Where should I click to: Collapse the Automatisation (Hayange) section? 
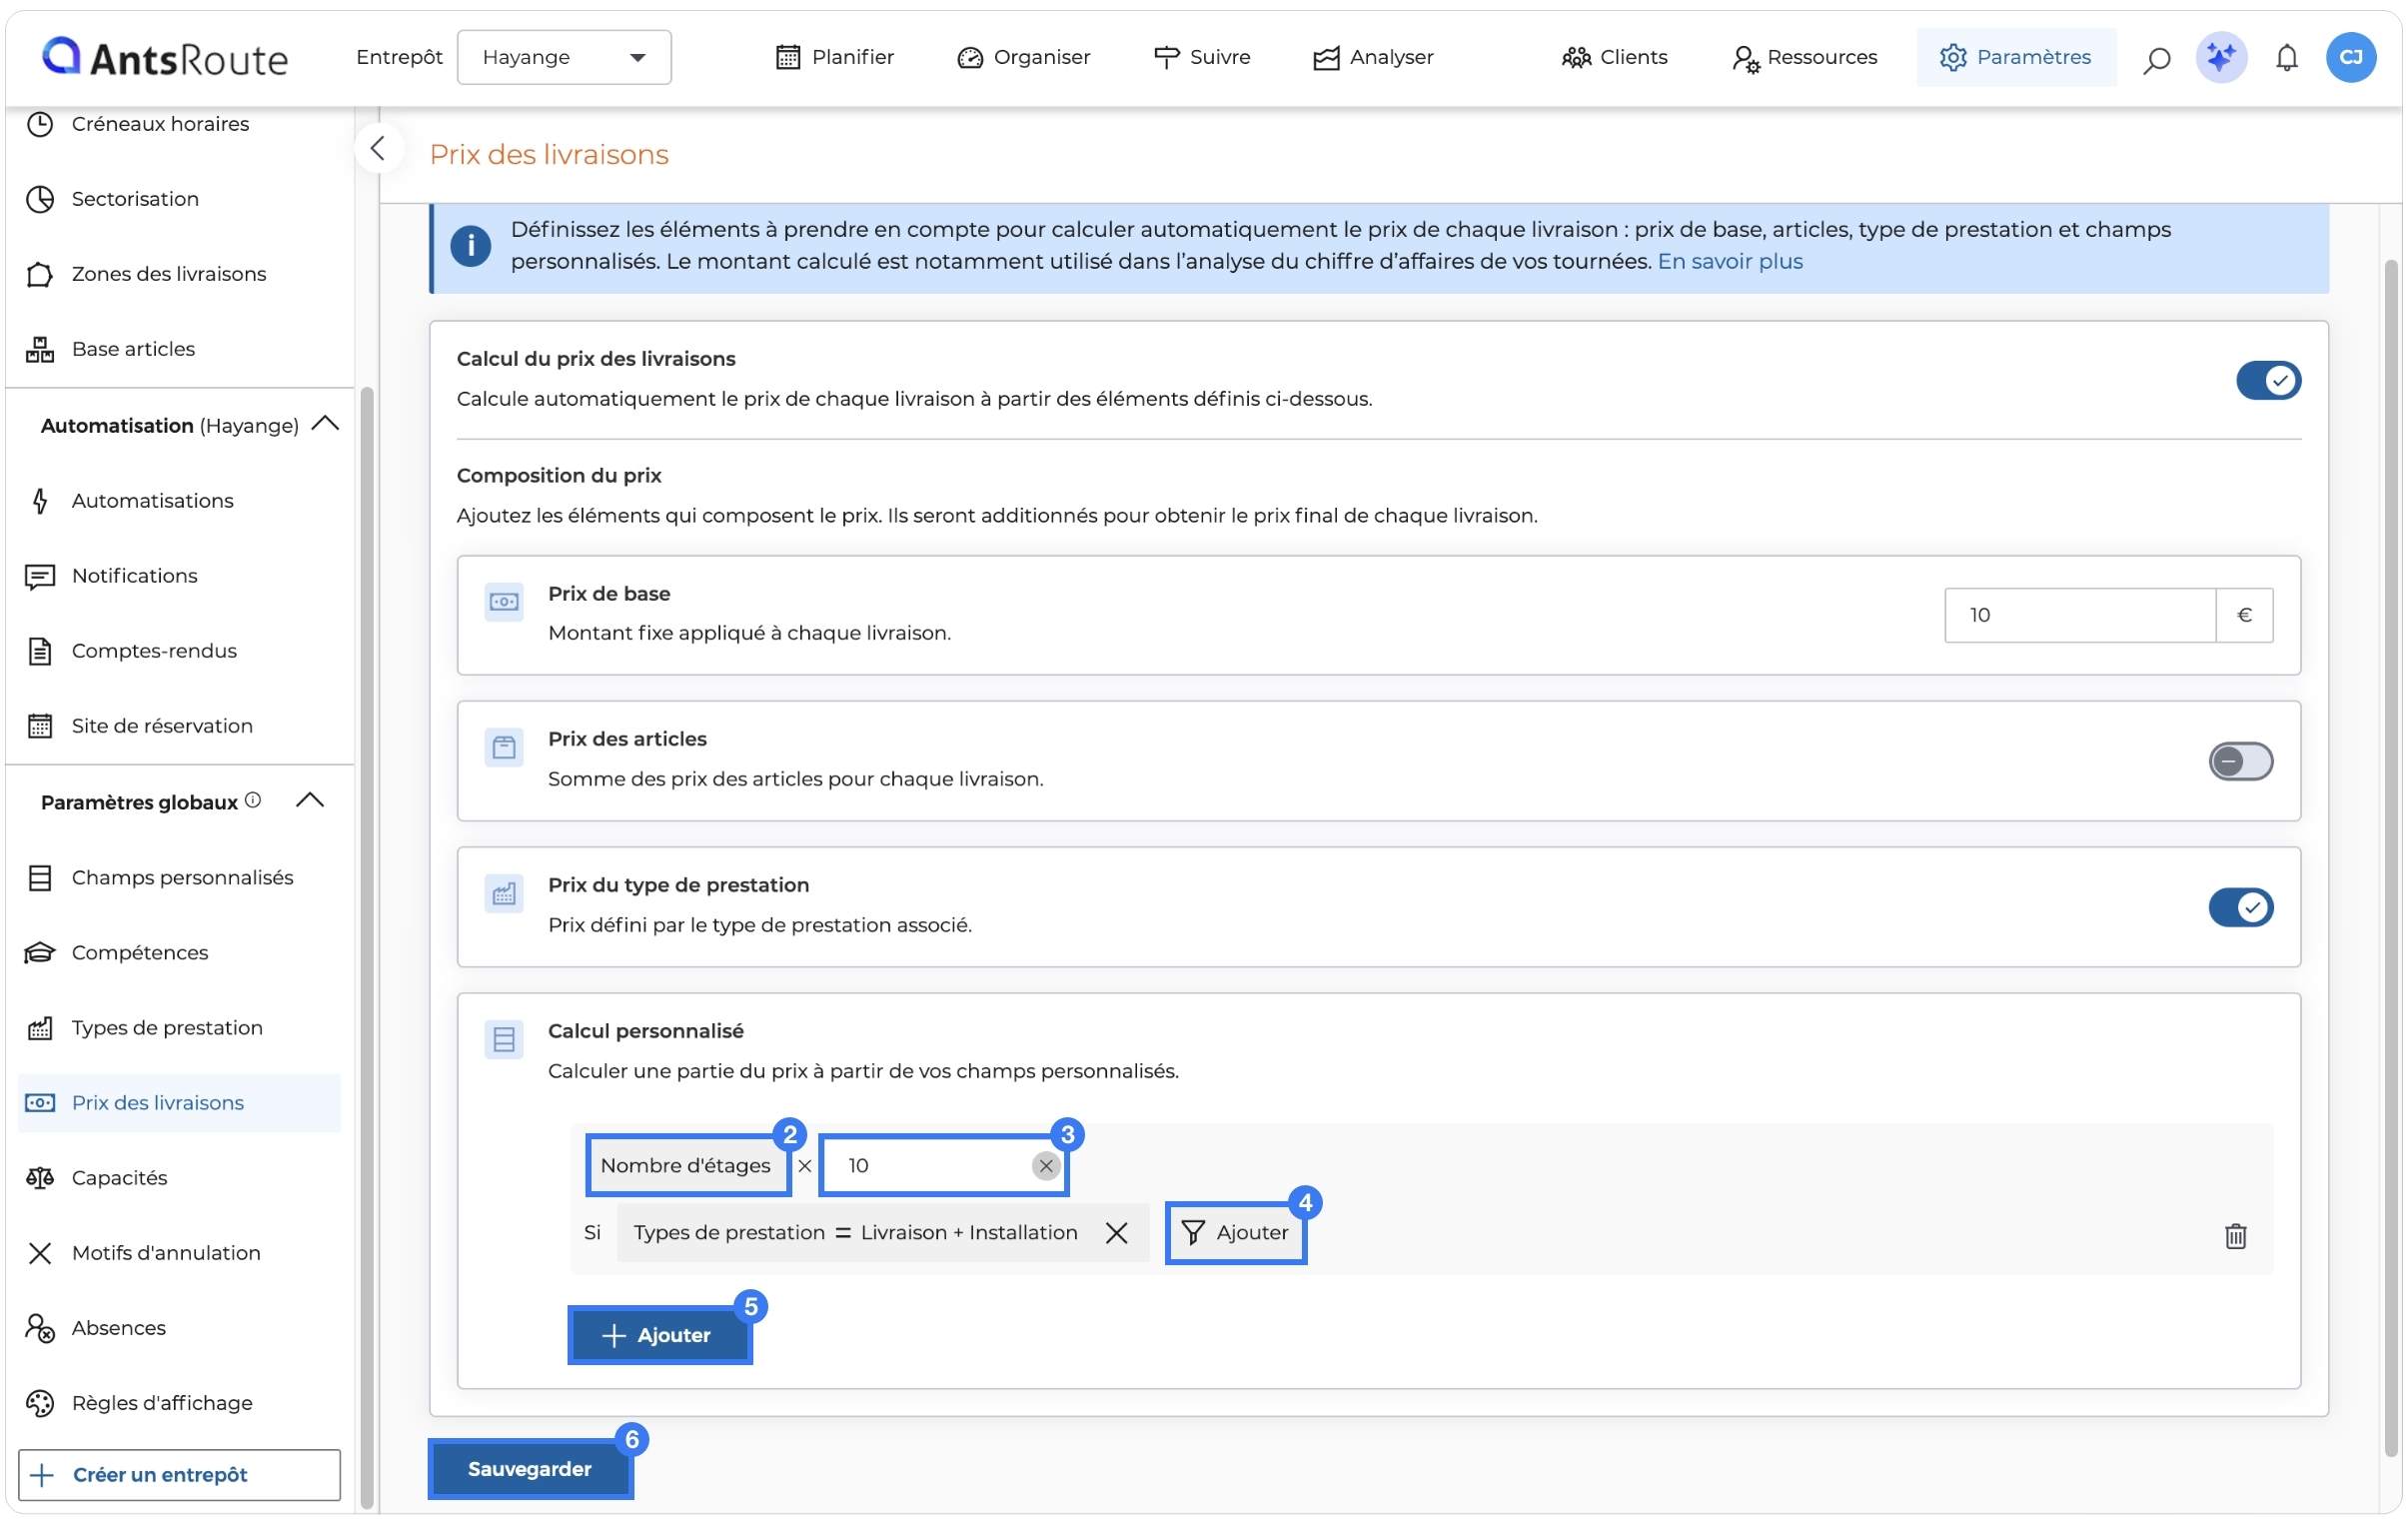pos(325,424)
